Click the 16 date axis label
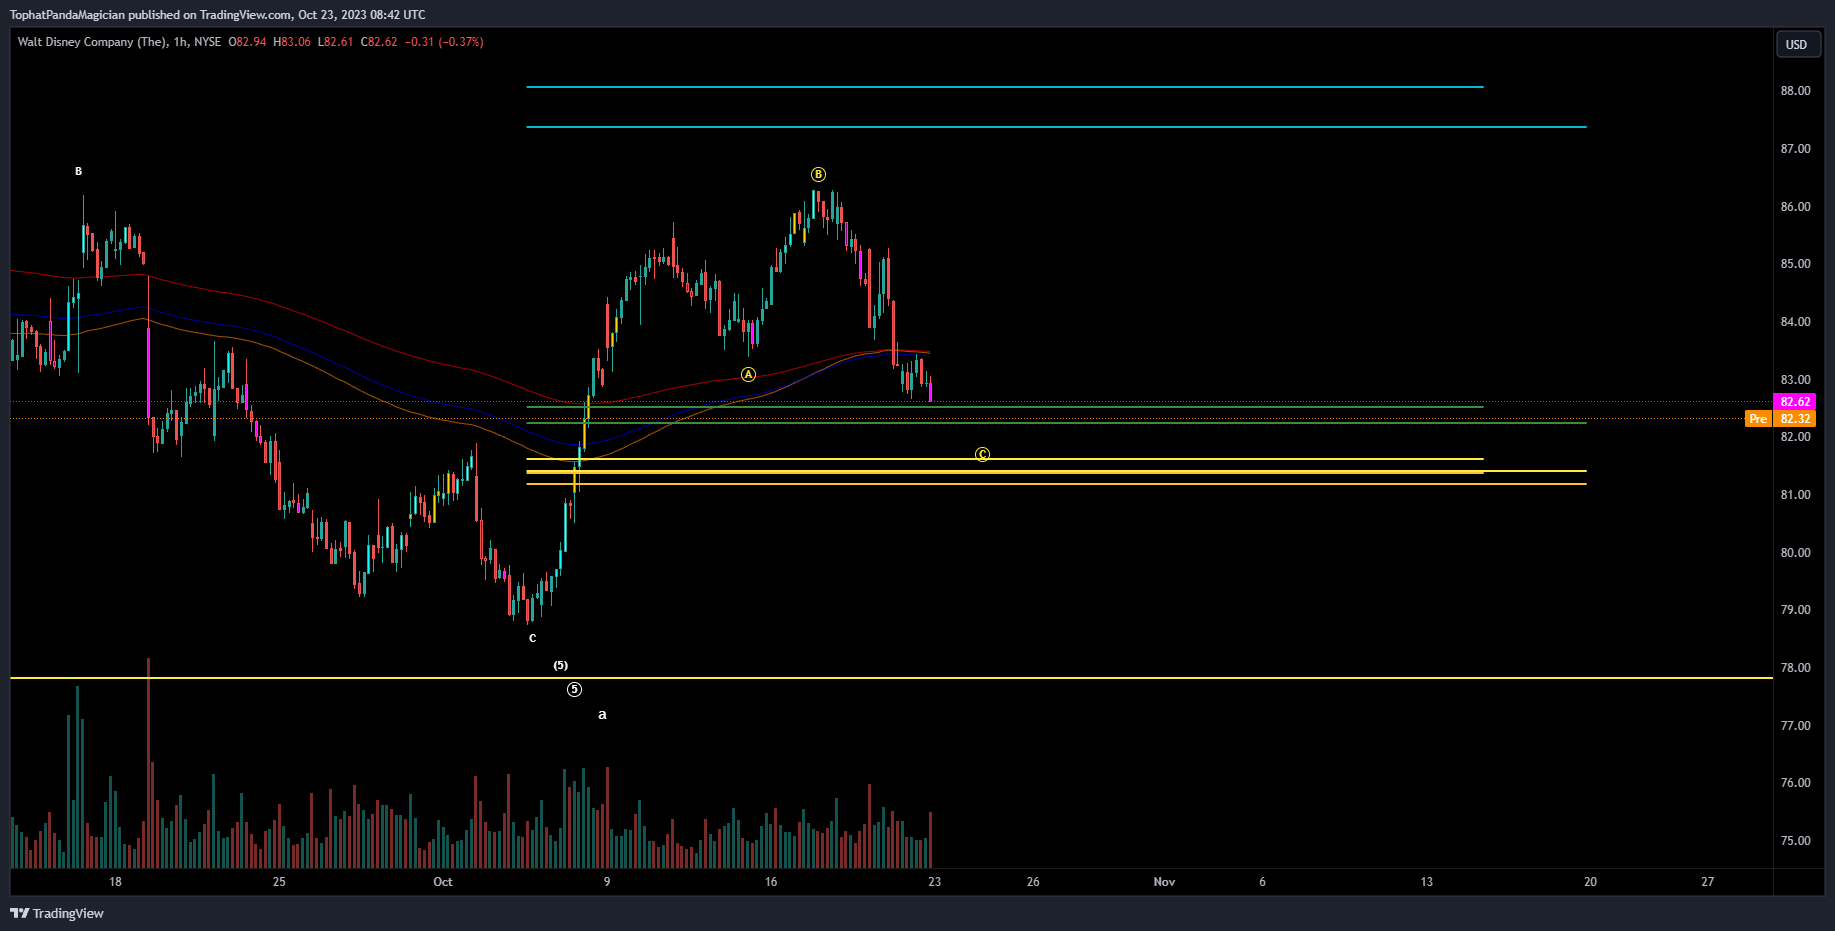The image size is (1835, 931). (771, 882)
